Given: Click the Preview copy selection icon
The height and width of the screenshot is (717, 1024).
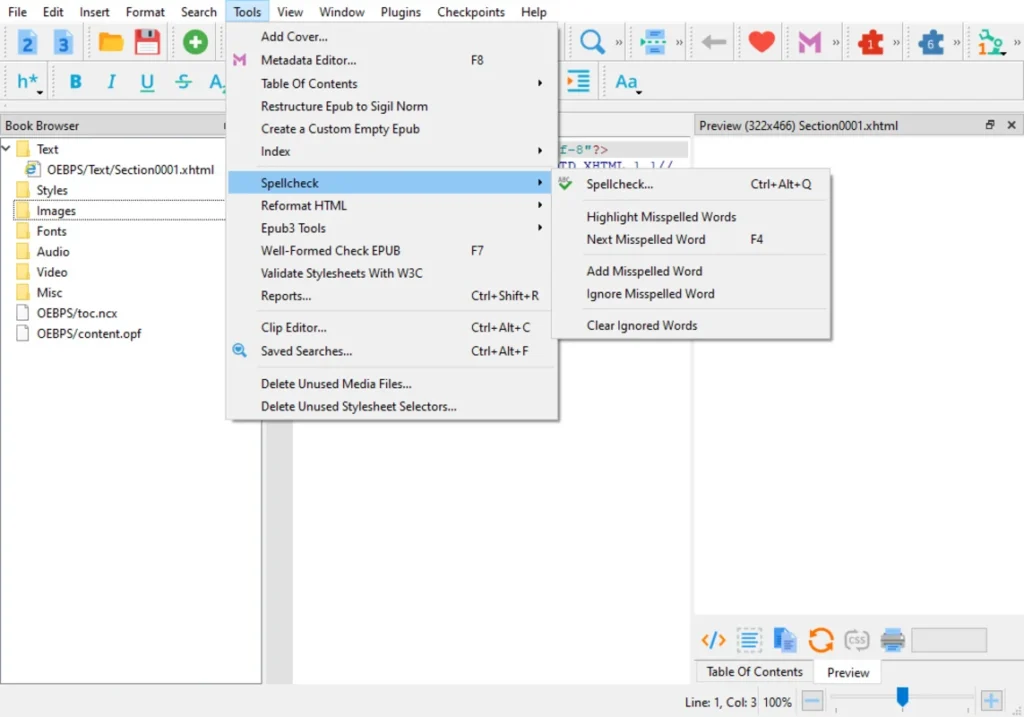Looking at the screenshot, I should tap(785, 640).
